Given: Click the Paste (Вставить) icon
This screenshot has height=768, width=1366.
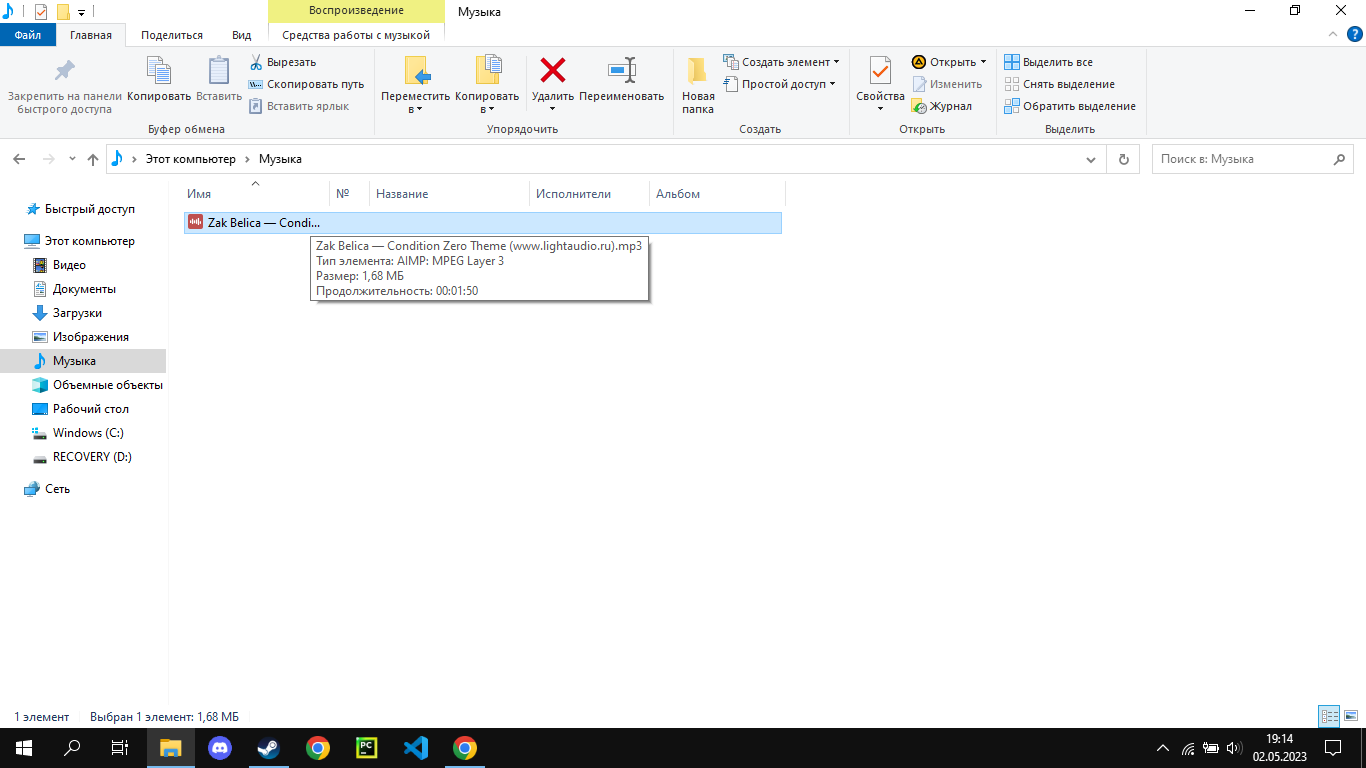Looking at the screenshot, I should point(219,70).
